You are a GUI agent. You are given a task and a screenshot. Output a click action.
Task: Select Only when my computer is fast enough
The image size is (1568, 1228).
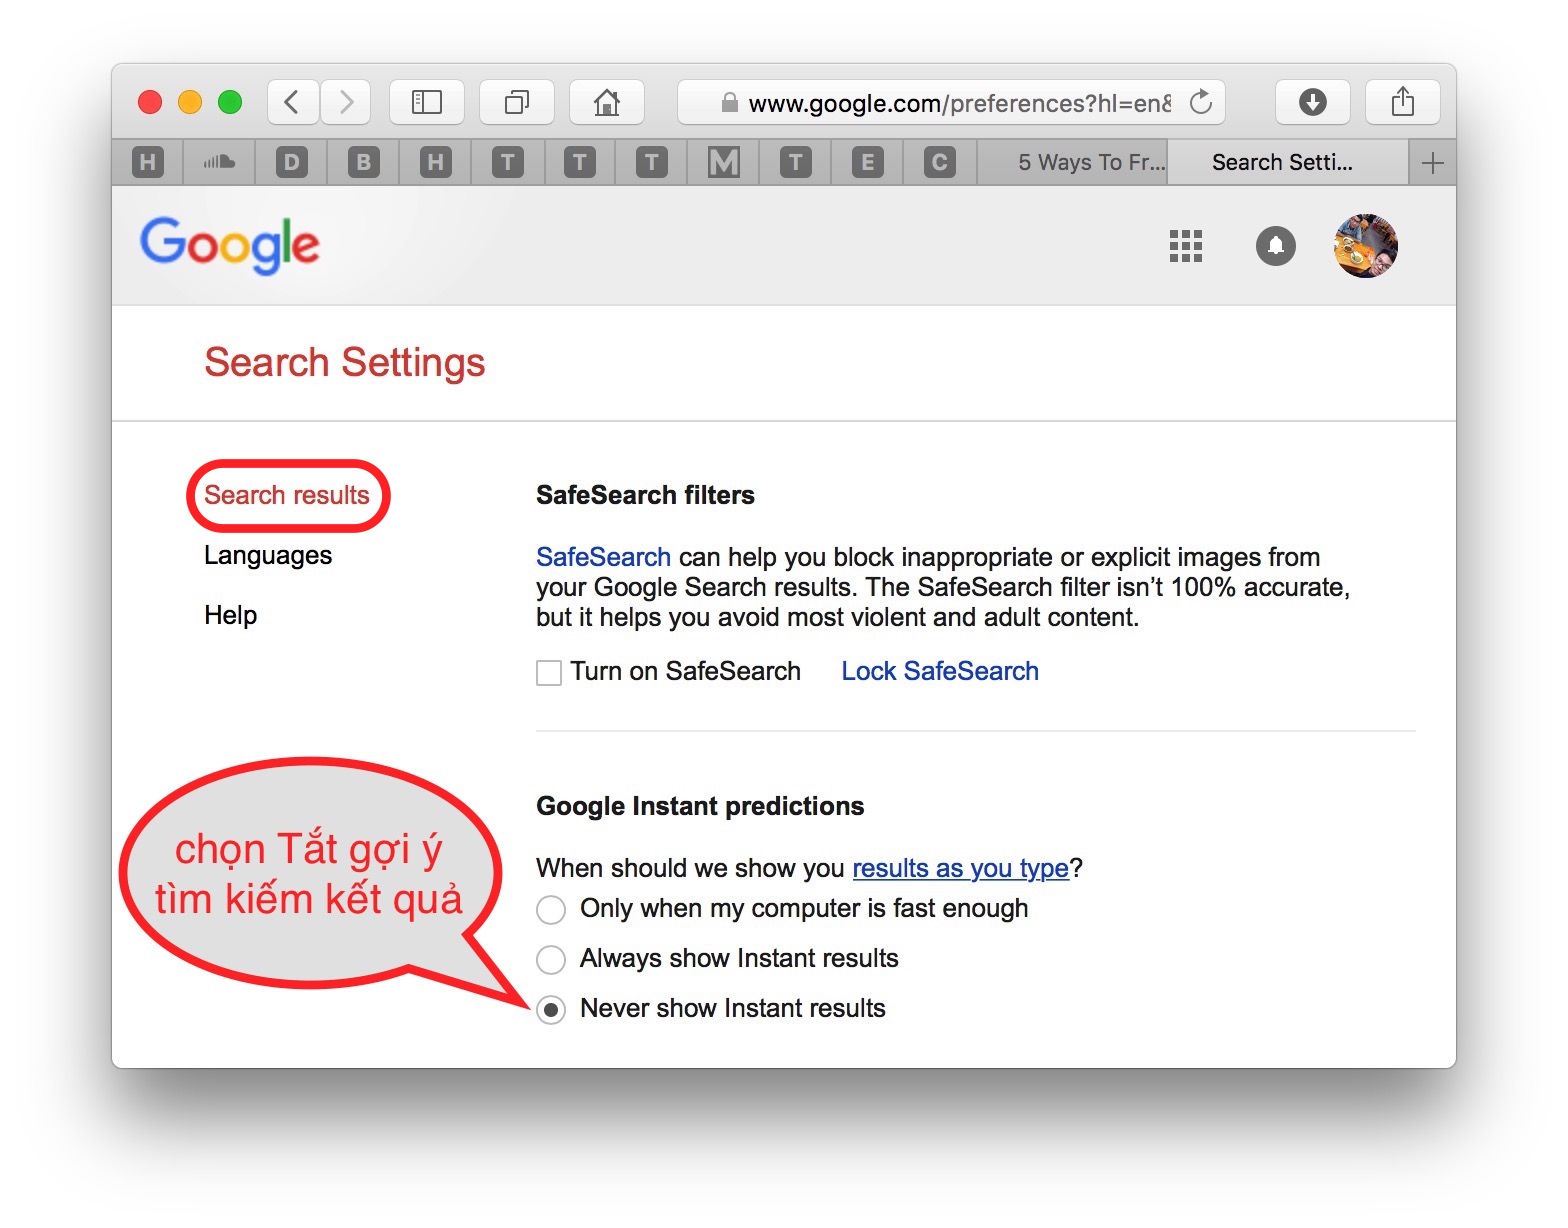tap(551, 910)
